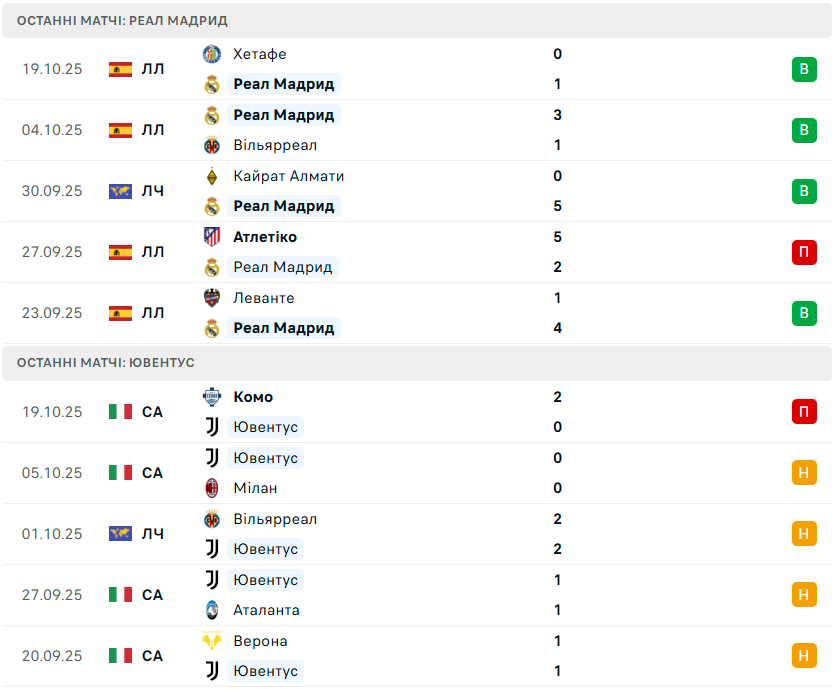The width and height of the screenshot is (836, 689).
Task: Click the Kairat Almaty club crest
Action: coord(212,176)
